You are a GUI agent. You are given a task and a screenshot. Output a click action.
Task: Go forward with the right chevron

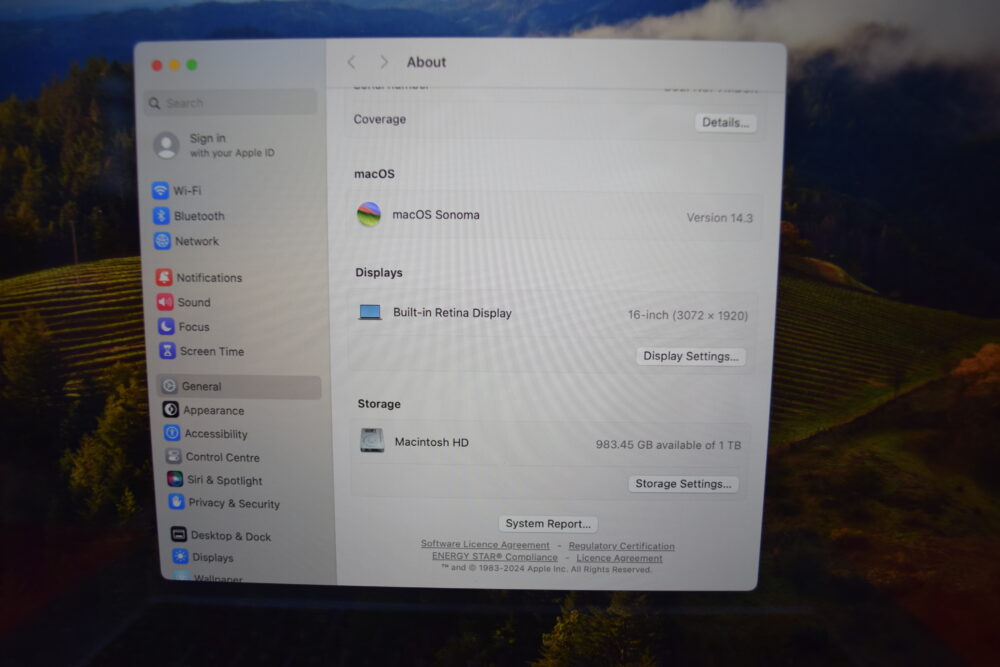tap(383, 62)
